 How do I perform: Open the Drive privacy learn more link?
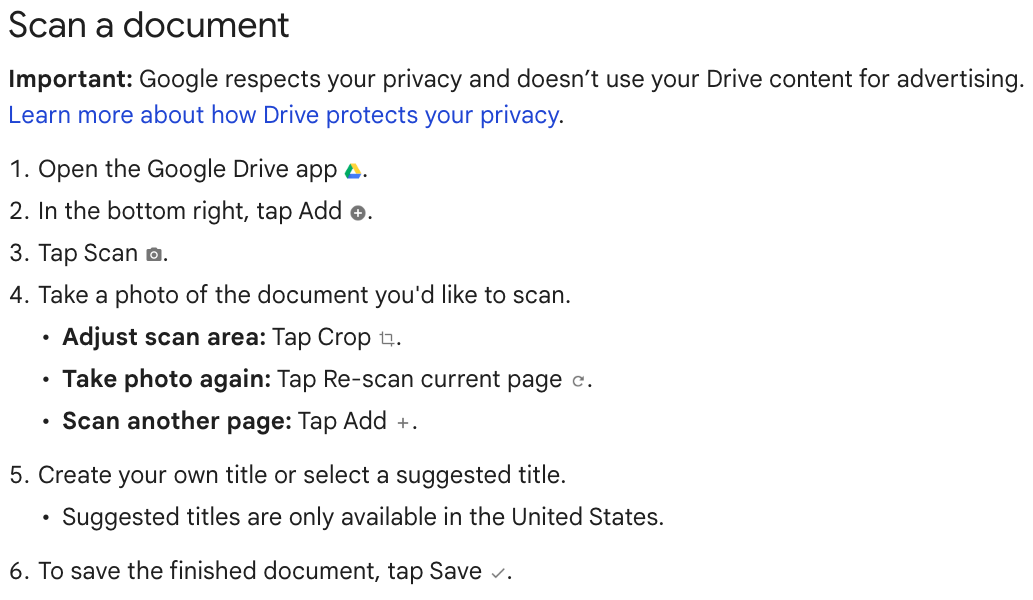tap(284, 115)
